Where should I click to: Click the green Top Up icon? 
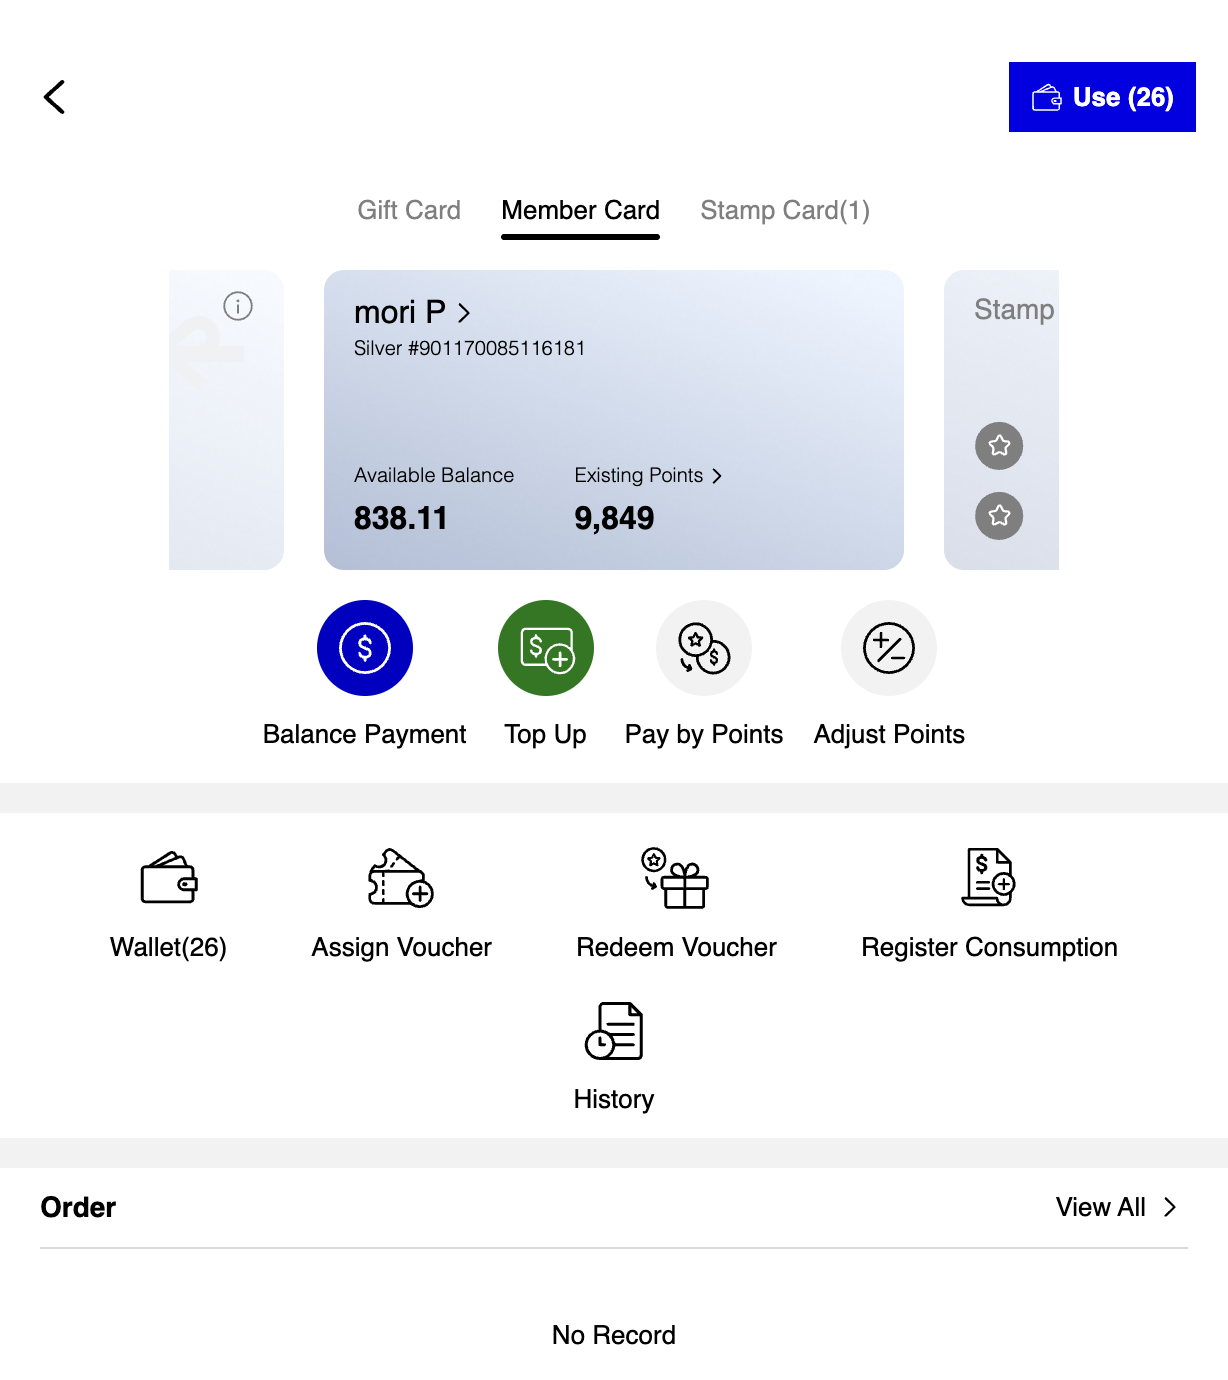click(x=546, y=648)
